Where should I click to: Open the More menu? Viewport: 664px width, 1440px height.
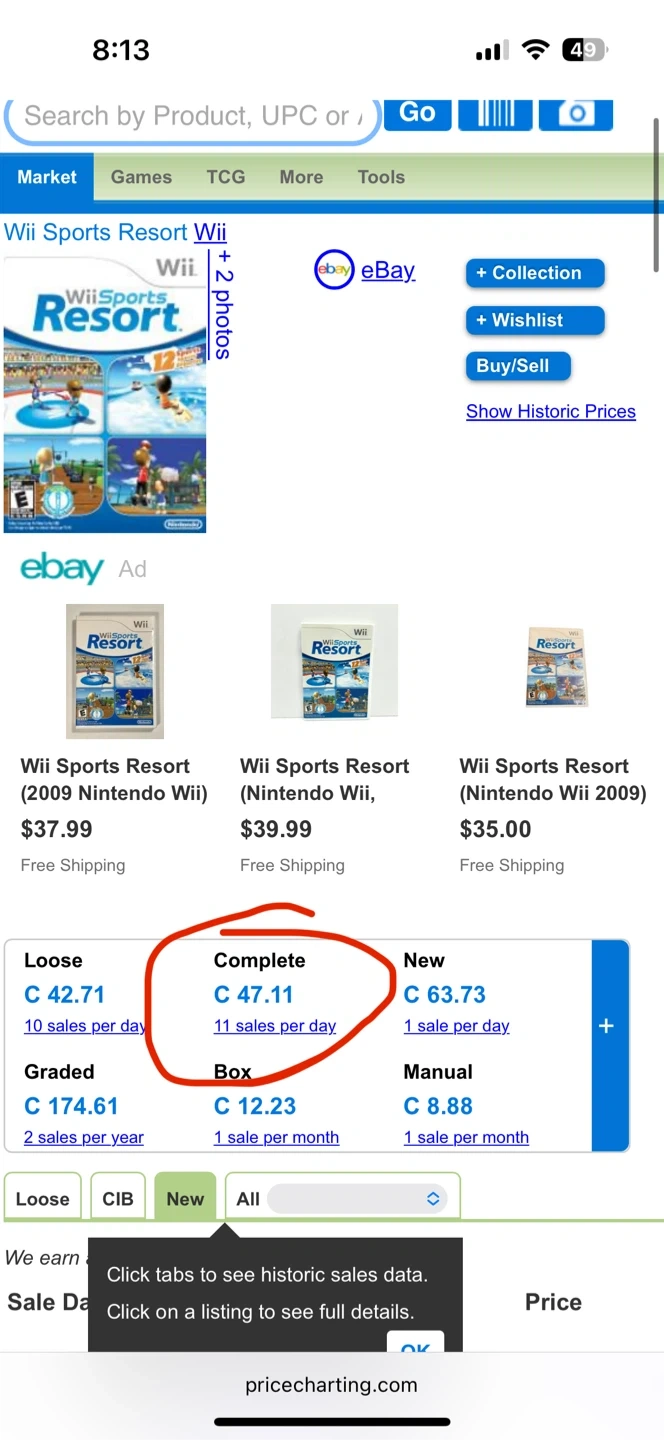pyautogui.click(x=301, y=177)
